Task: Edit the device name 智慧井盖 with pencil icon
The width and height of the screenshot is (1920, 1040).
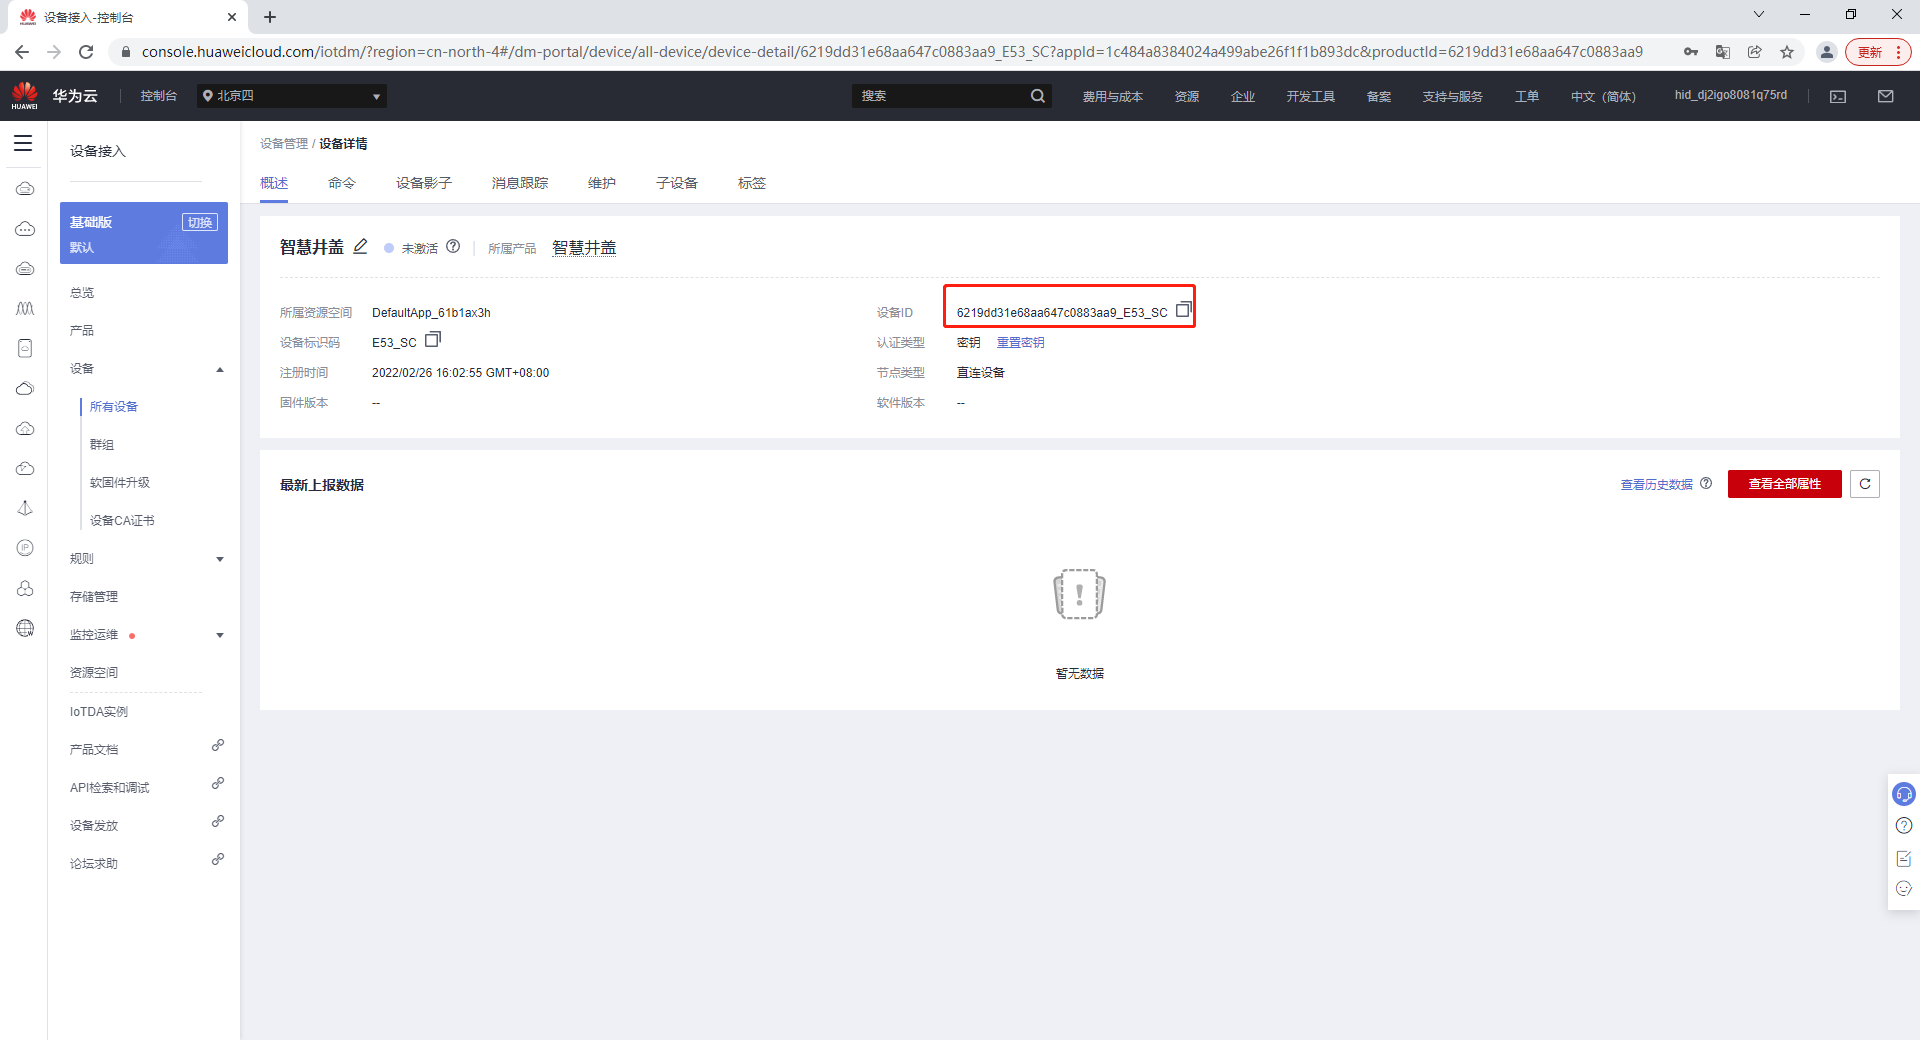Action: coord(361,246)
